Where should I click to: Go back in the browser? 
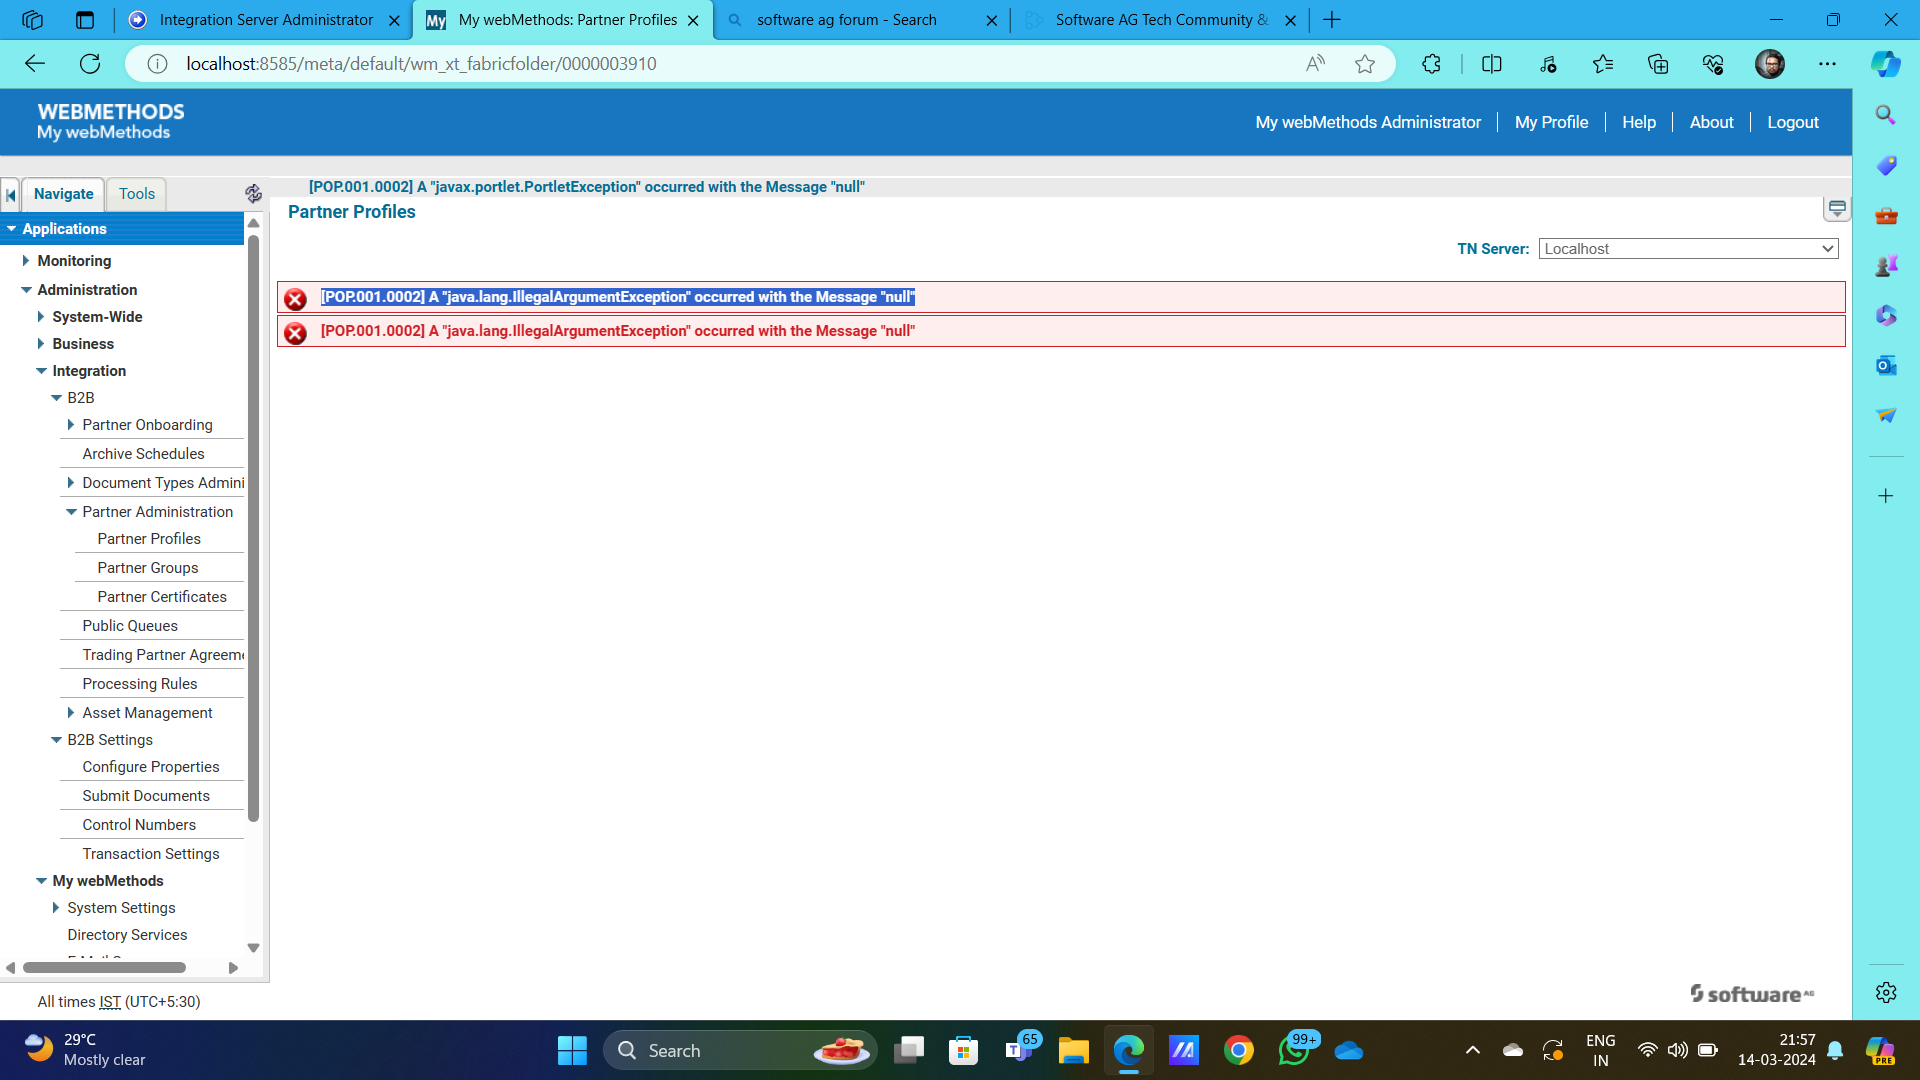[x=35, y=64]
